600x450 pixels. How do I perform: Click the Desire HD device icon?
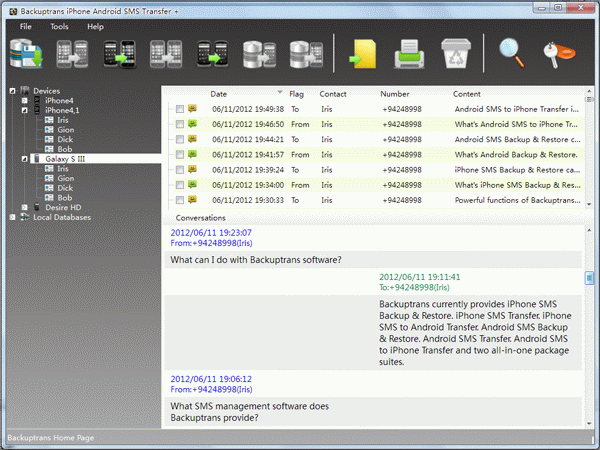coord(37,207)
